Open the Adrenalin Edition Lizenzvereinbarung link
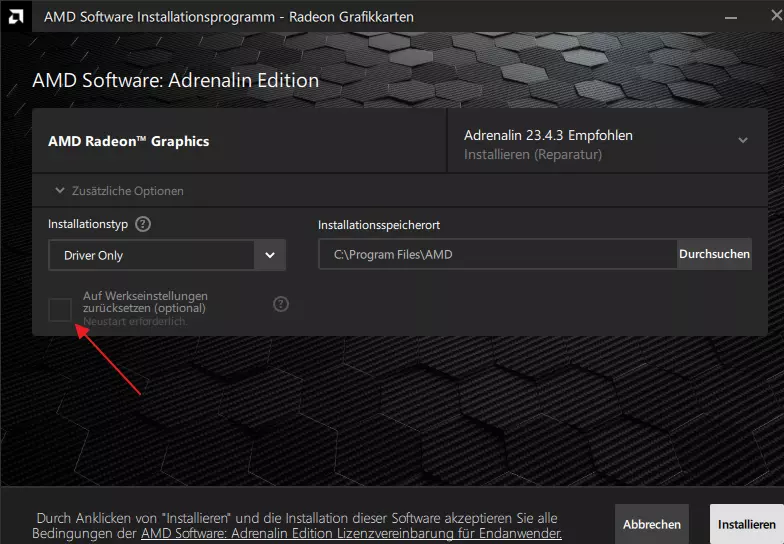Screen dimensions: 784x544 point(351,534)
